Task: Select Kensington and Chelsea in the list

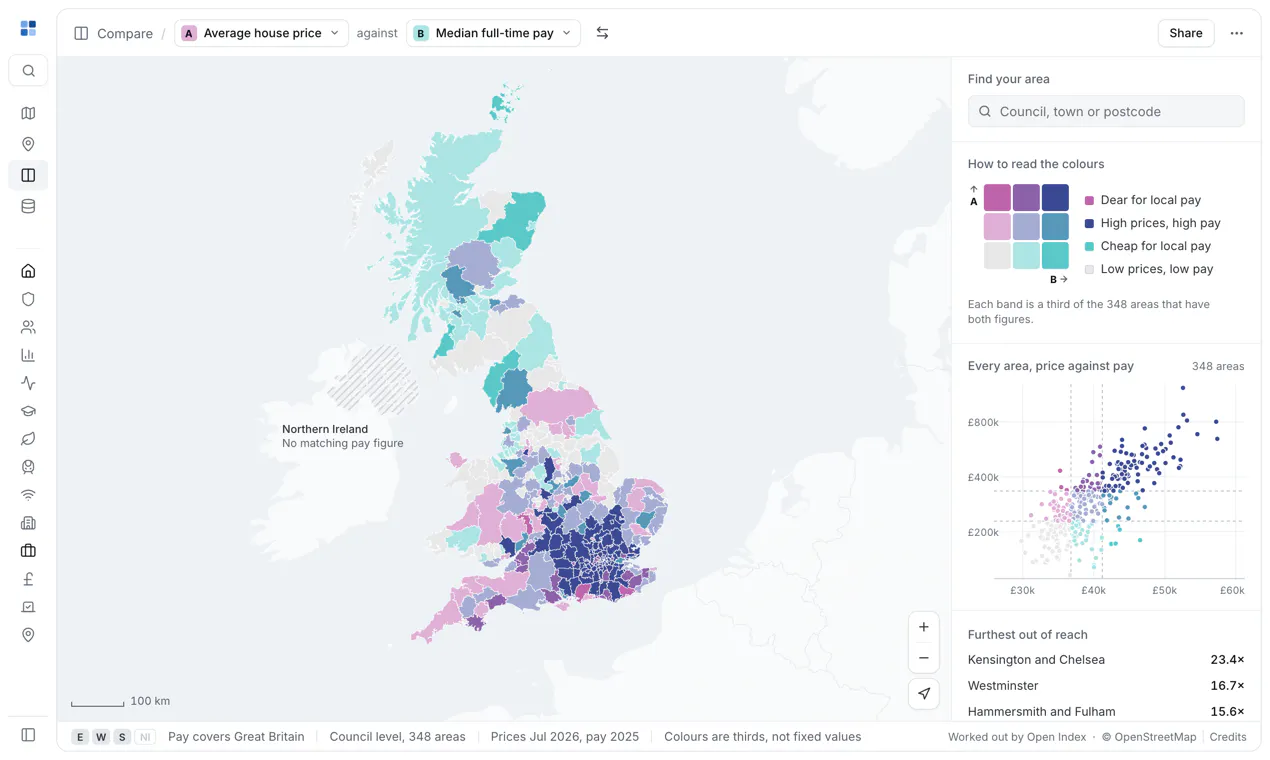Action: click(1106, 660)
